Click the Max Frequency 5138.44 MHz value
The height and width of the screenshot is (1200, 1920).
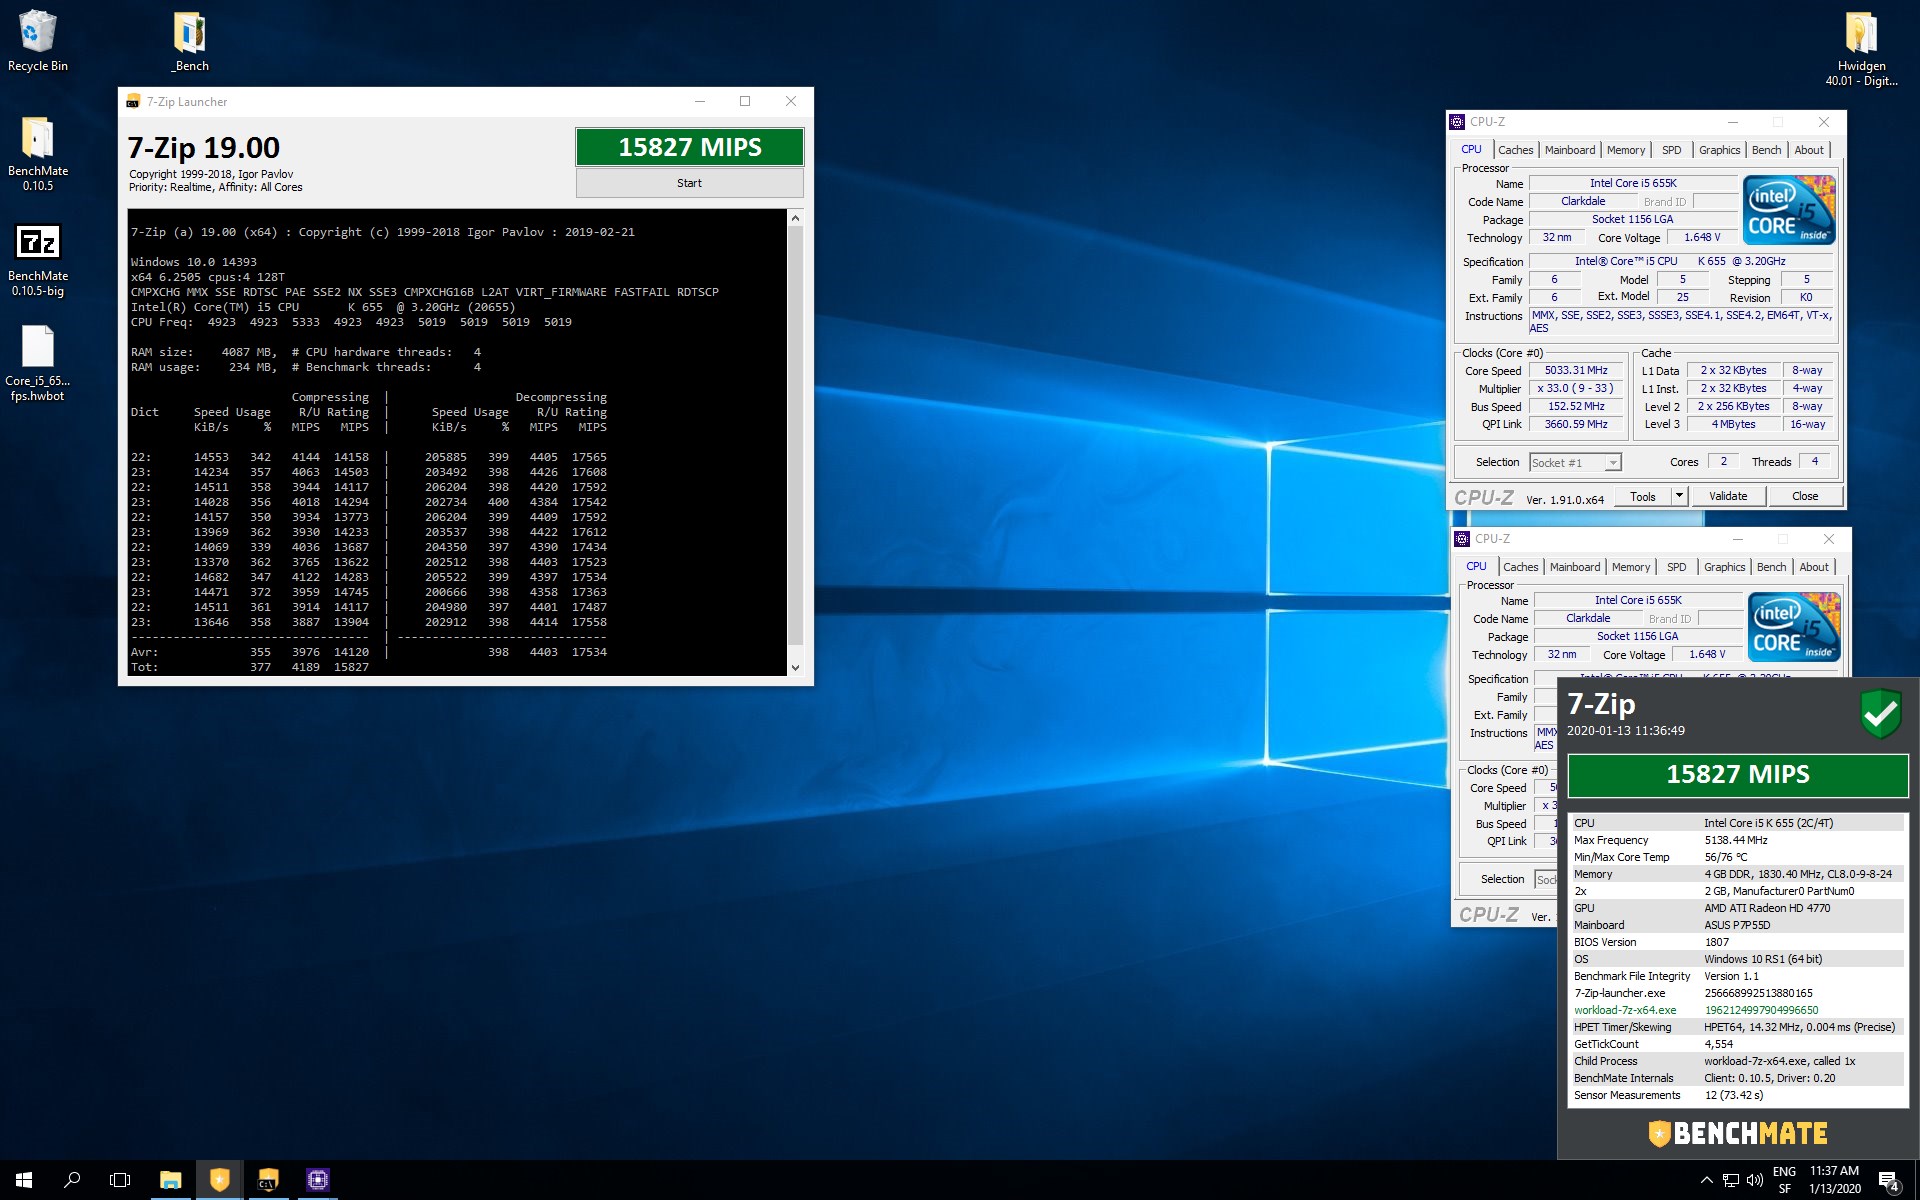[1736, 840]
